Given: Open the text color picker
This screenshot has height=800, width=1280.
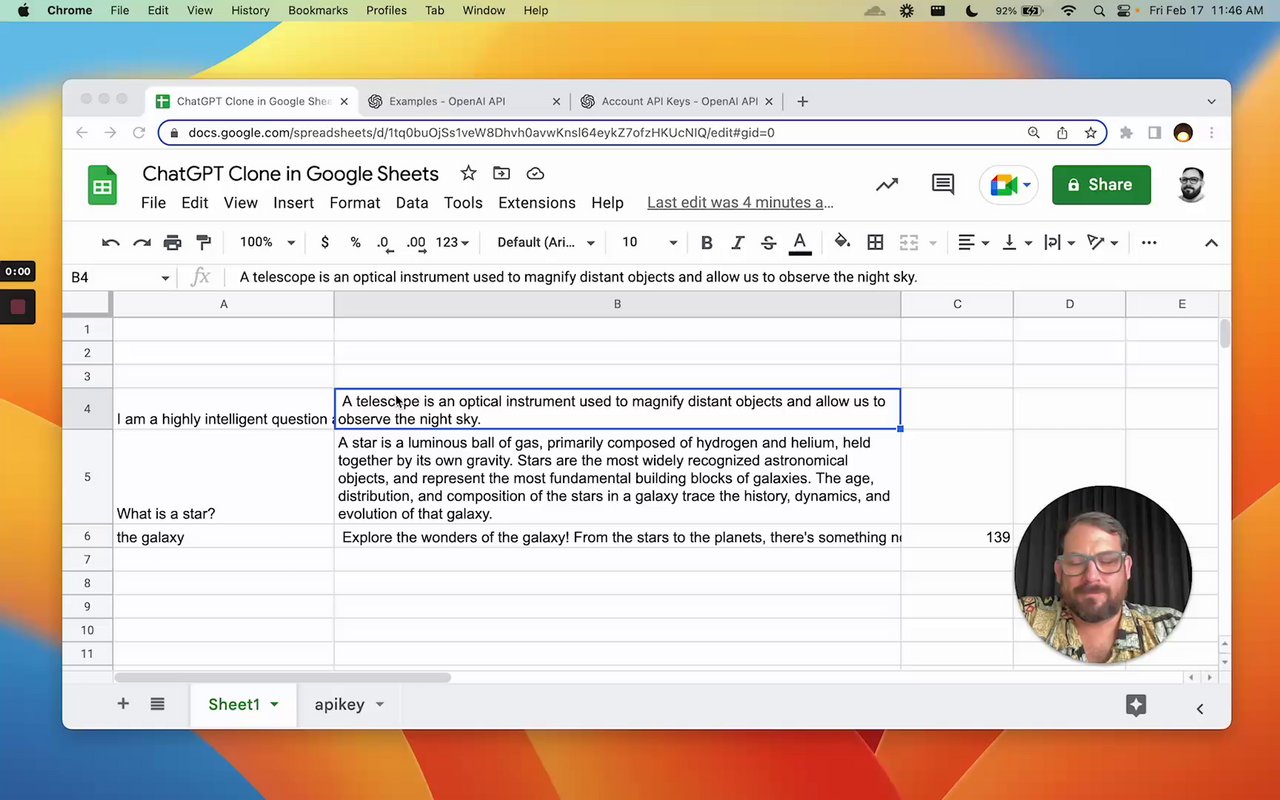Looking at the screenshot, I should tap(800, 242).
